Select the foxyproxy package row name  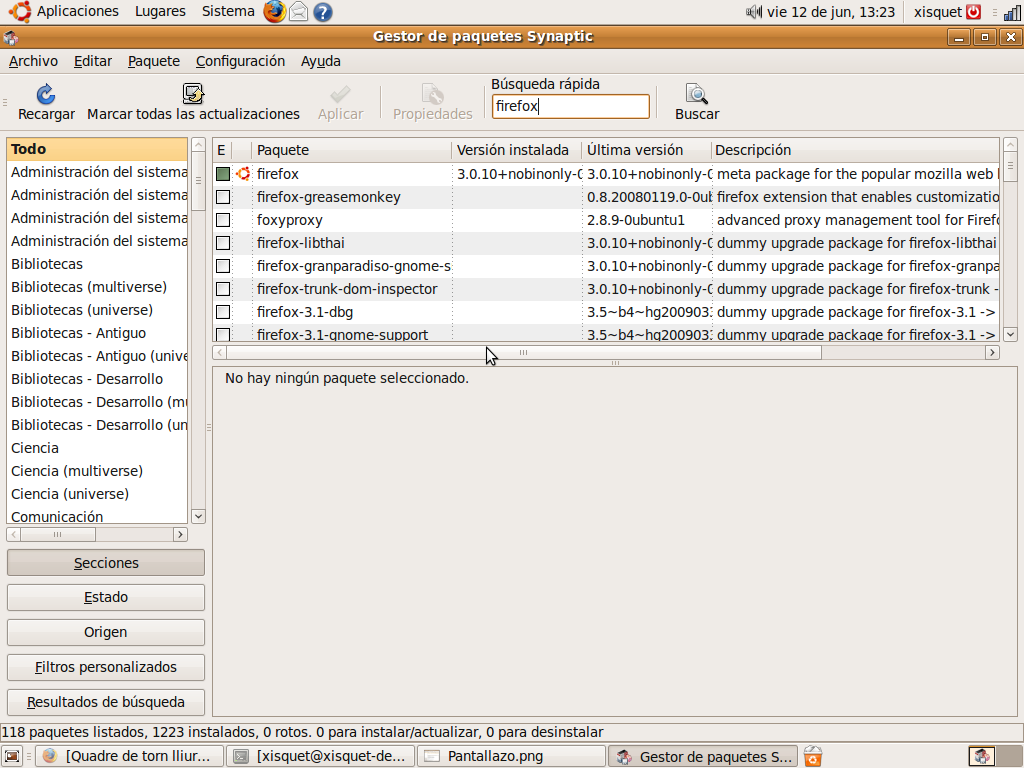[289, 220]
